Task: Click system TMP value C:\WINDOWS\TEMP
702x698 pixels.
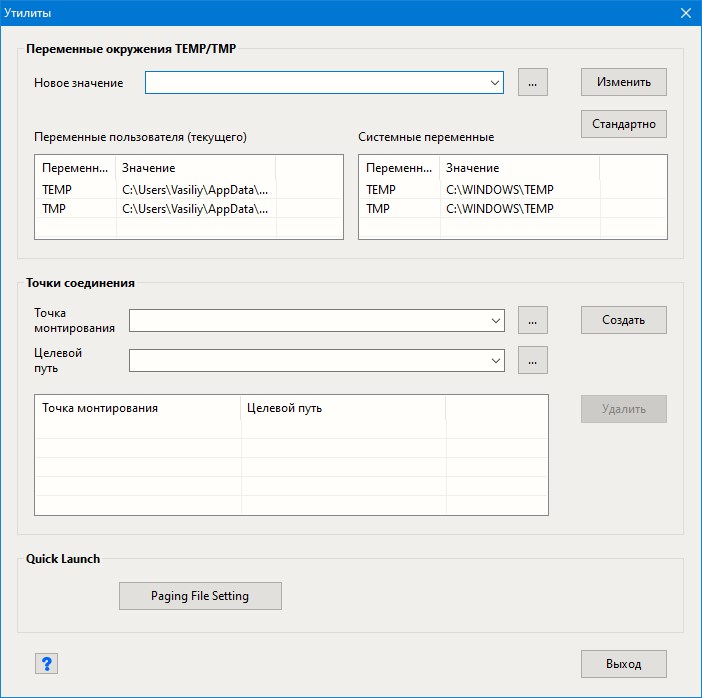Action: pos(500,209)
